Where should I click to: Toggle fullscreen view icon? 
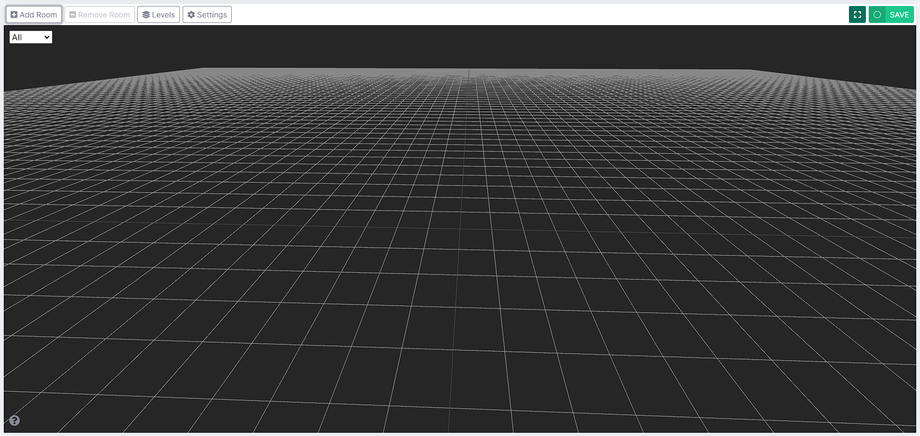tap(857, 15)
